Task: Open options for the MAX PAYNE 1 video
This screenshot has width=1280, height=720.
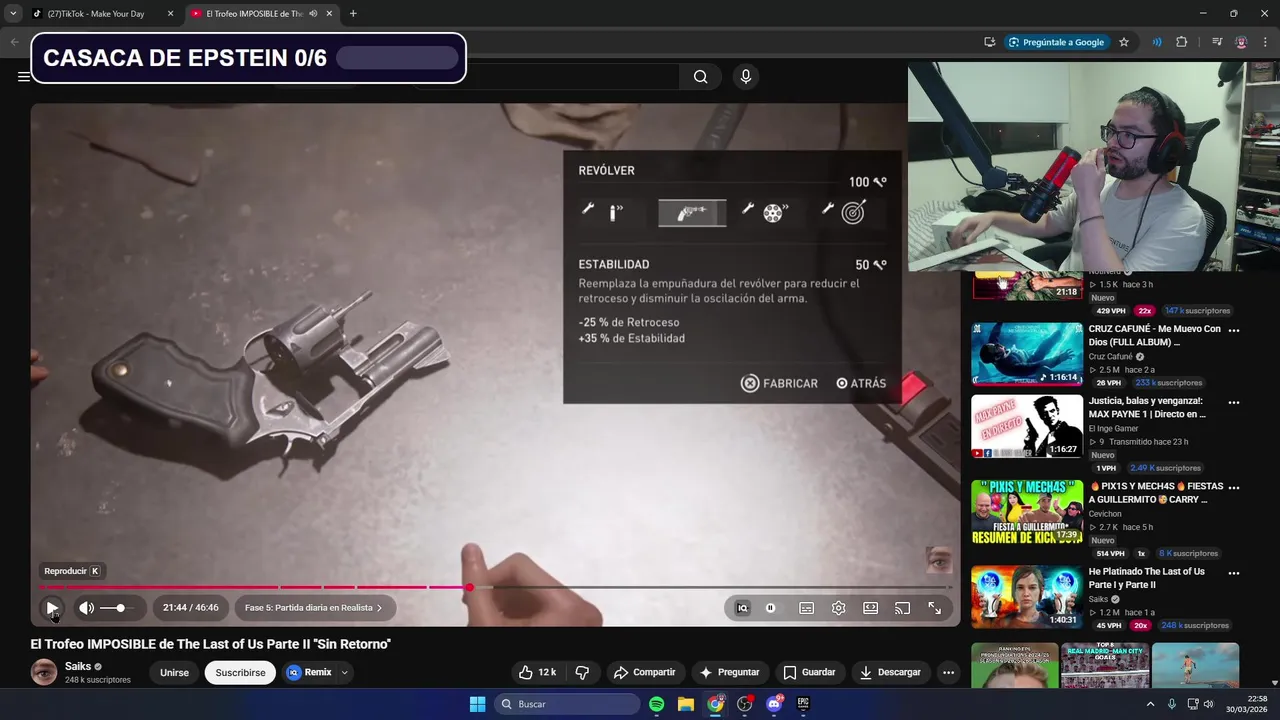Action: [x=1234, y=402]
